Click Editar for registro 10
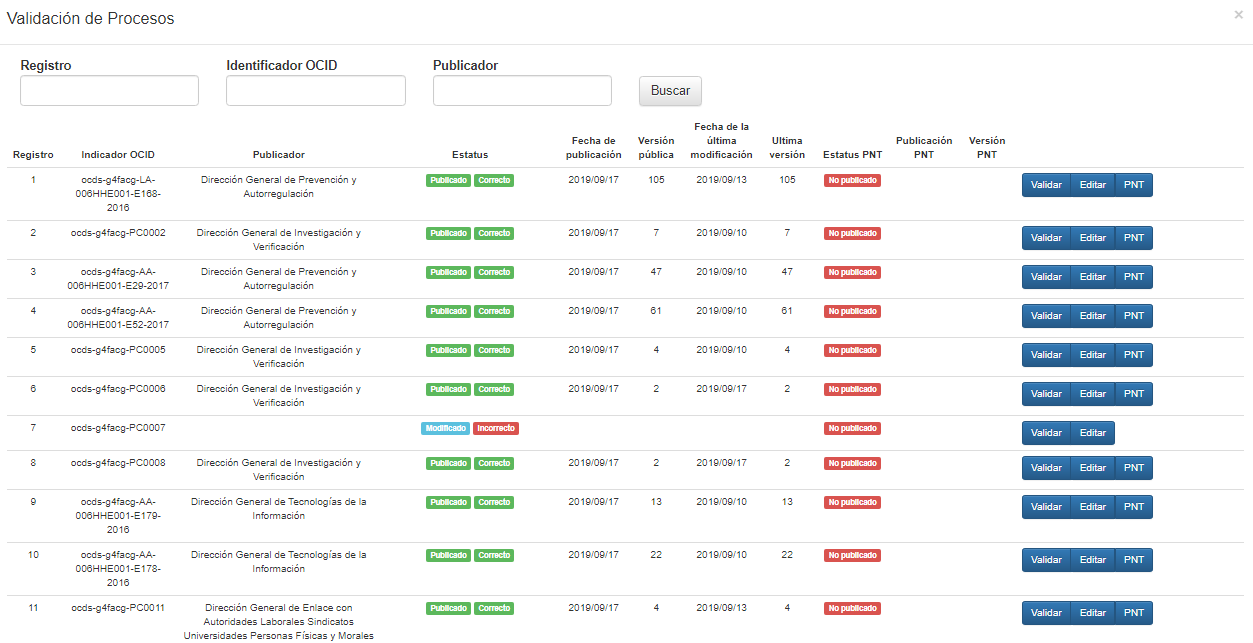This screenshot has height=643, width=1253. pyautogui.click(x=1093, y=560)
